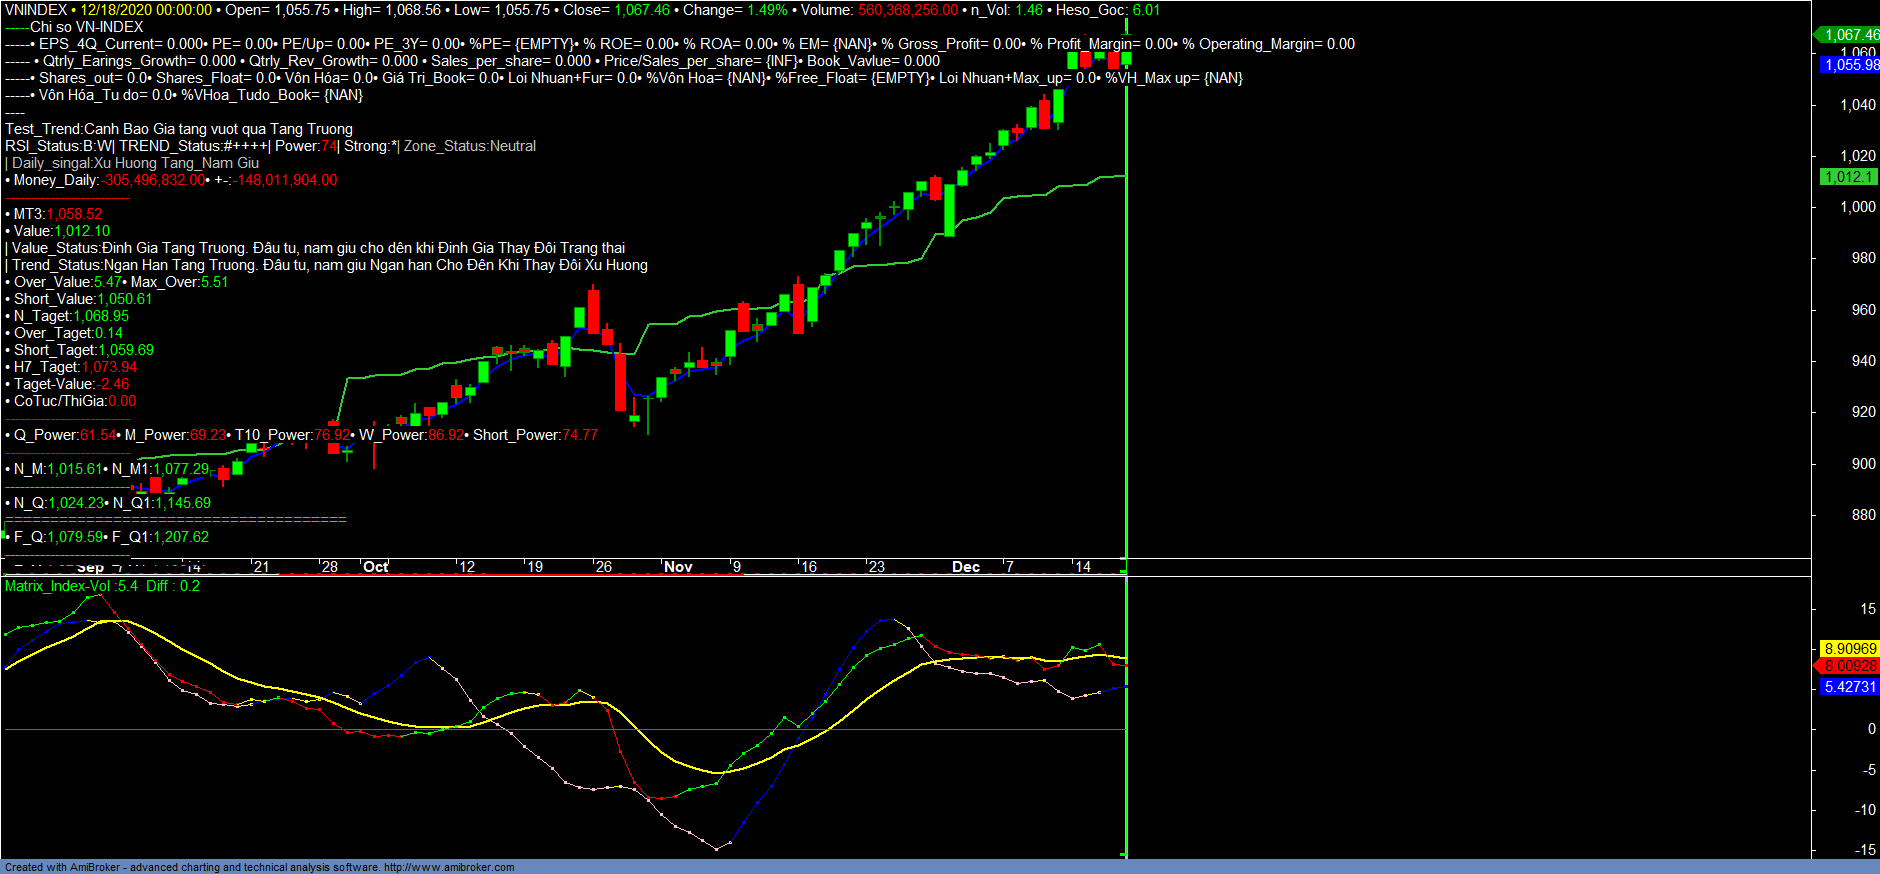Click the VNINDEX ticker symbol in chart title

[36, 10]
